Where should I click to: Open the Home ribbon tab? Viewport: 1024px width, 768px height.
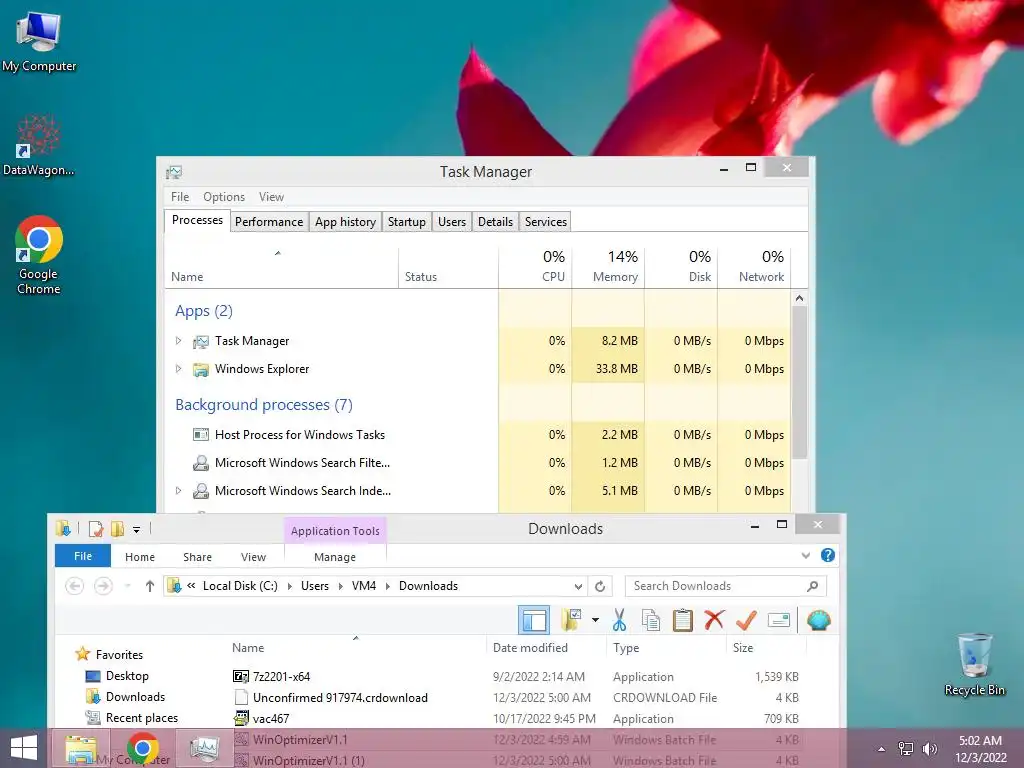(x=140, y=557)
